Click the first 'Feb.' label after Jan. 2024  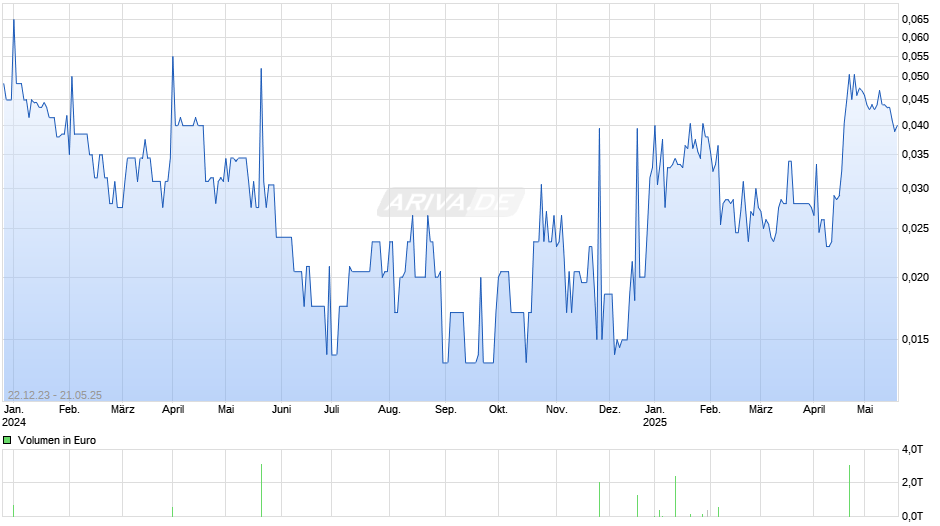click(69, 410)
